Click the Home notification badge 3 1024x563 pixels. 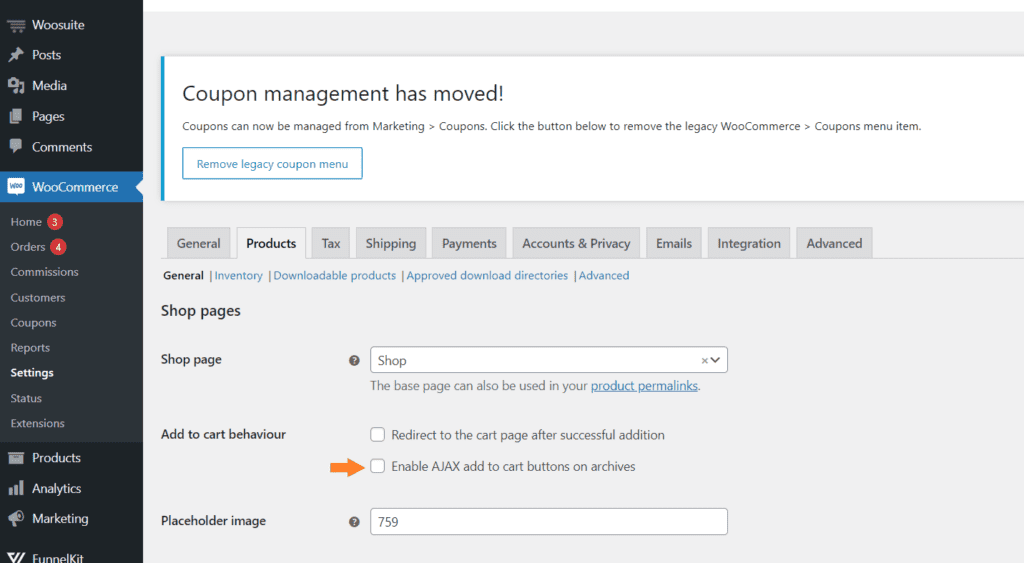click(55, 222)
